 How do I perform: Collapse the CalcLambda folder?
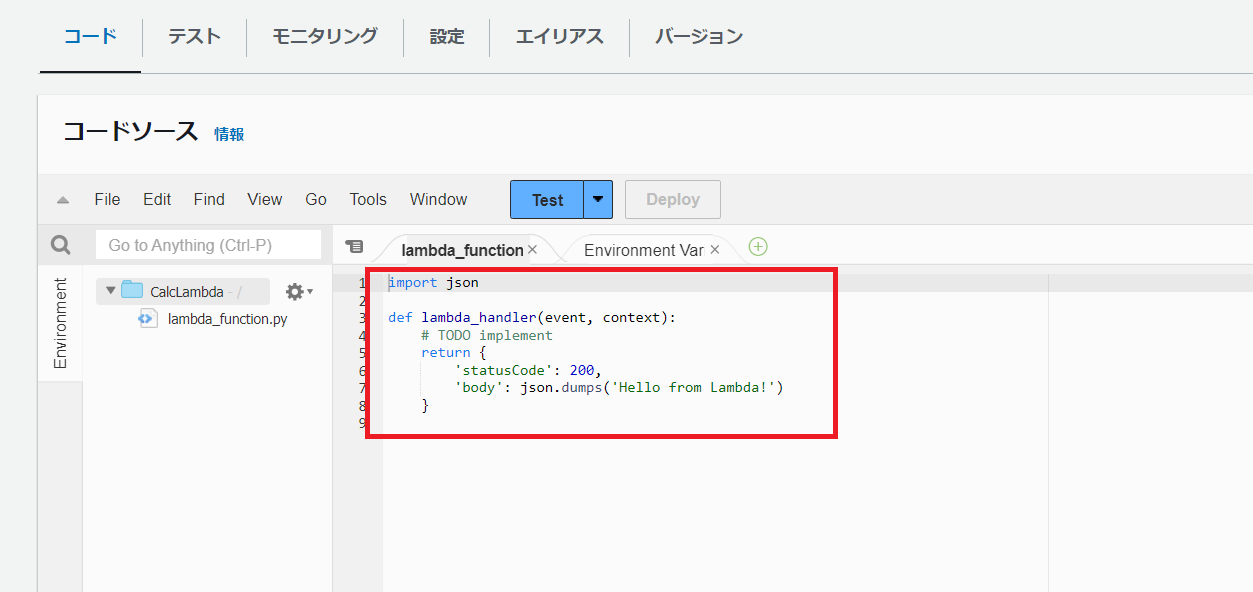coord(110,291)
